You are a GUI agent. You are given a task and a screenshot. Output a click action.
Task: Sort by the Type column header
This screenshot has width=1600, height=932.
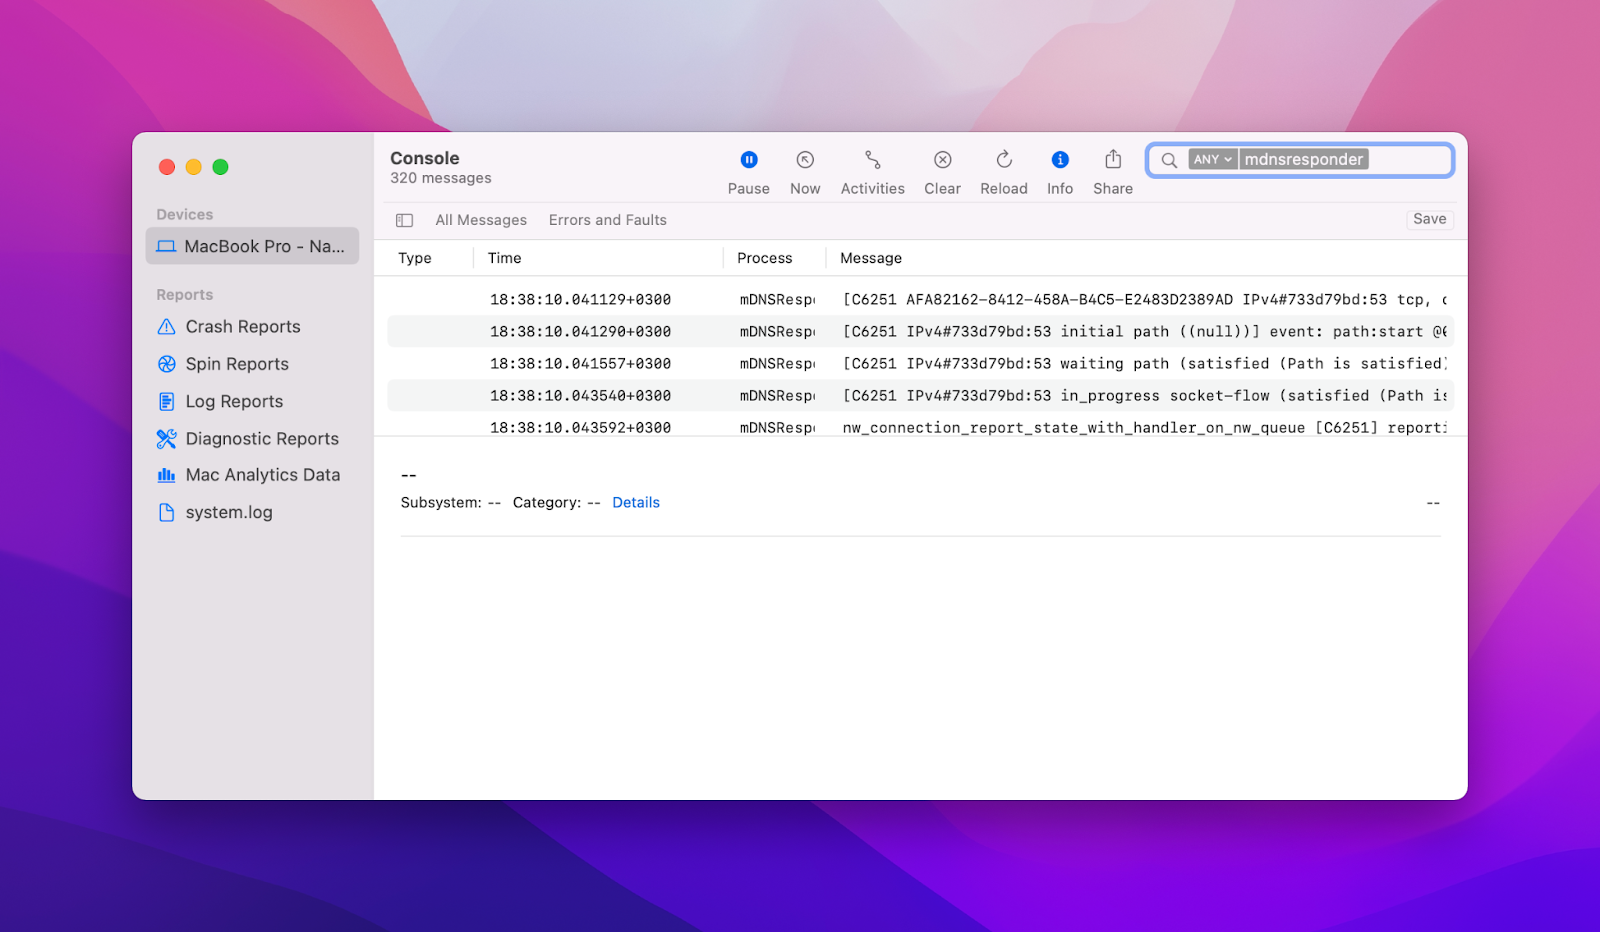coord(415,258)
